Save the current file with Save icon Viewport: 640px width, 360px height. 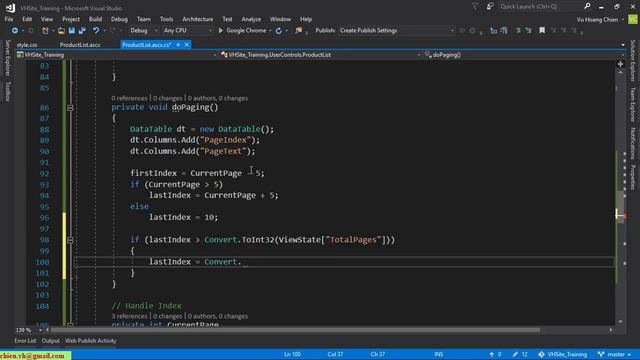coord(72,31)
